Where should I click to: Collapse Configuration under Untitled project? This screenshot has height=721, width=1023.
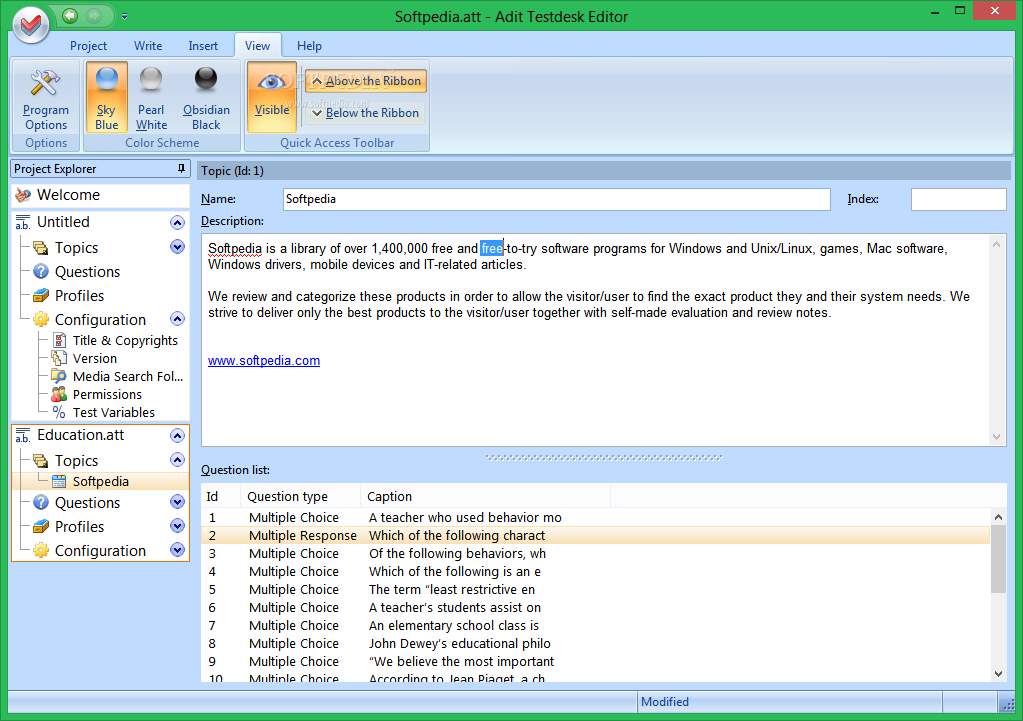pyautogui.click(x=177, y=318)
